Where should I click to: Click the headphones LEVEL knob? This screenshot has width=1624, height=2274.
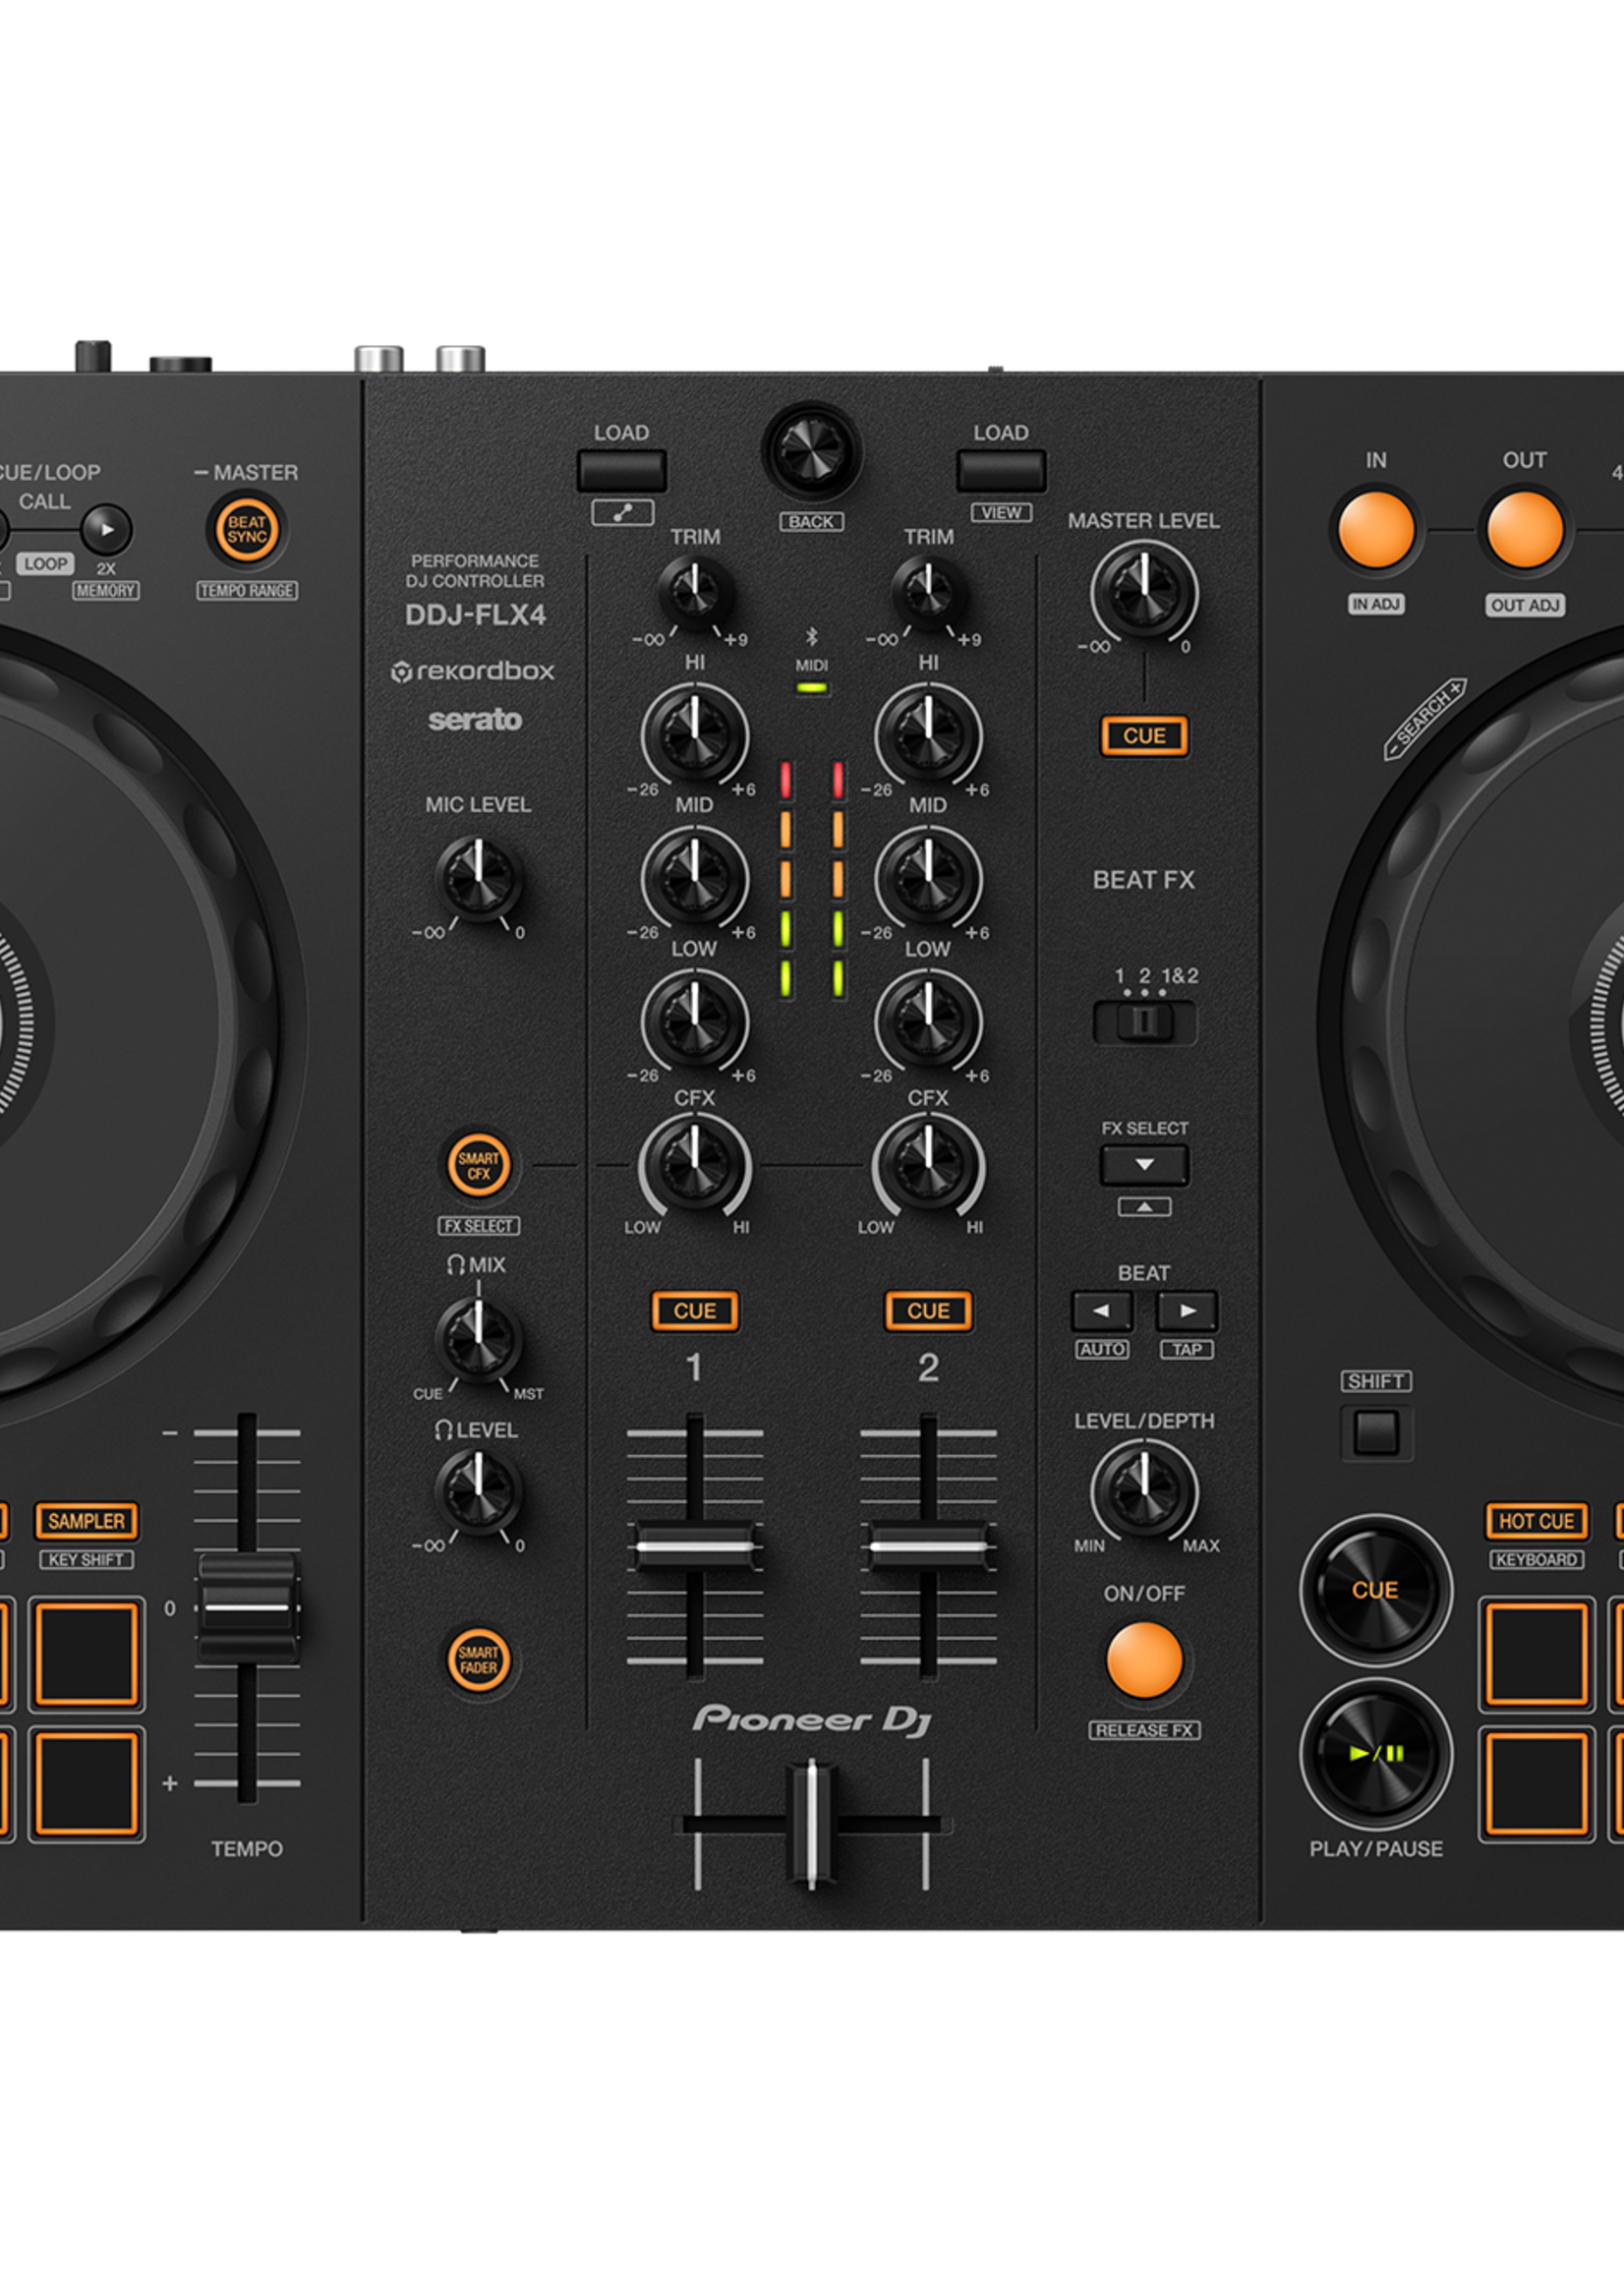point(478,1491)
